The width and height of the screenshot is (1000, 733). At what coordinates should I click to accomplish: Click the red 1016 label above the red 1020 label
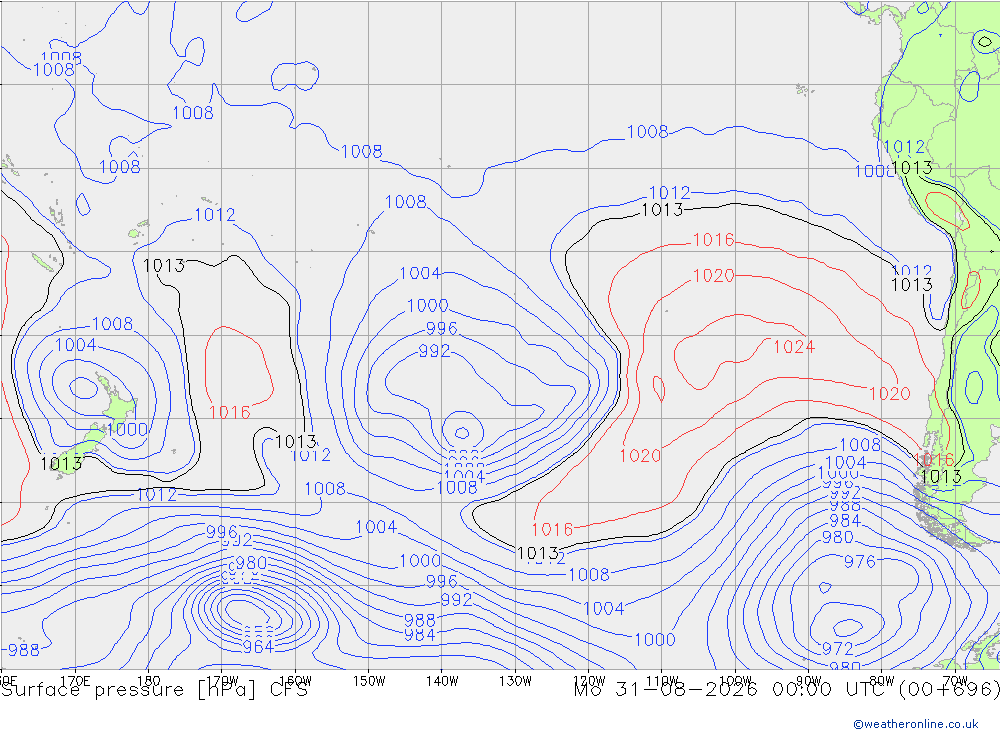(714, 240)
